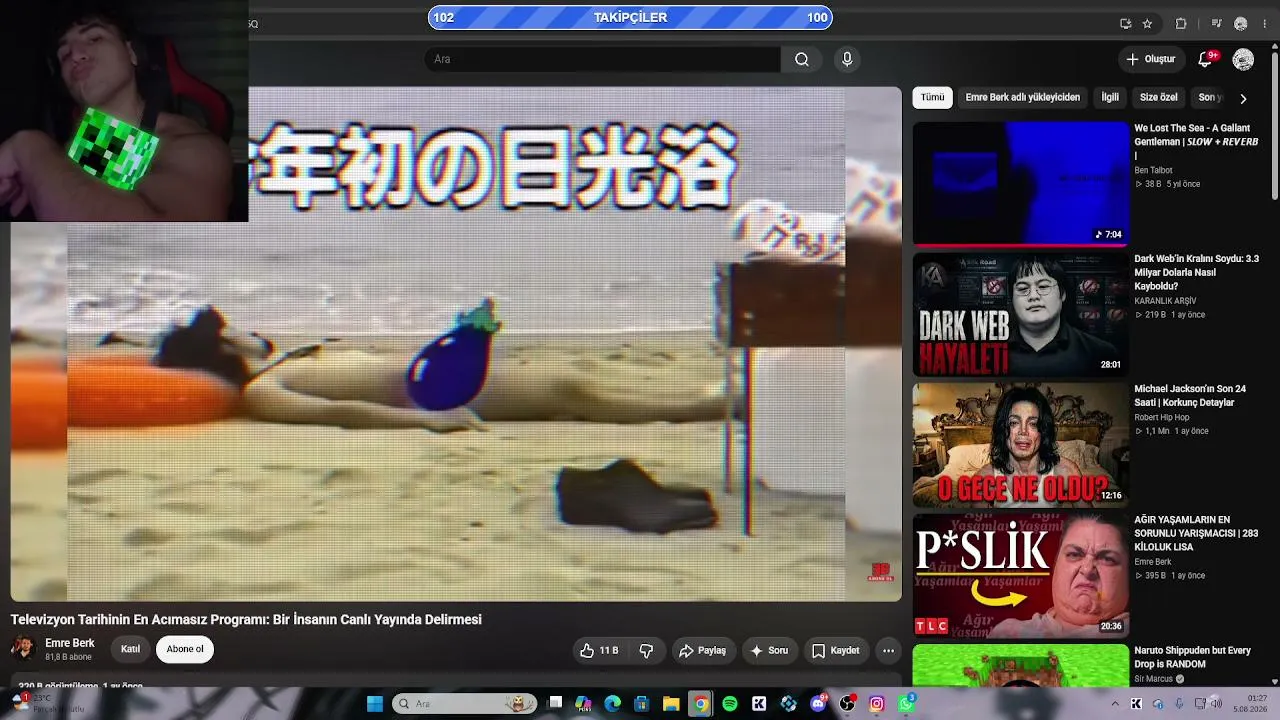The width and height of the screenshot is (1280, 720).
Task: Click the TAKİPÇİLER follower goal bar
Action: (x=630, y=18)
